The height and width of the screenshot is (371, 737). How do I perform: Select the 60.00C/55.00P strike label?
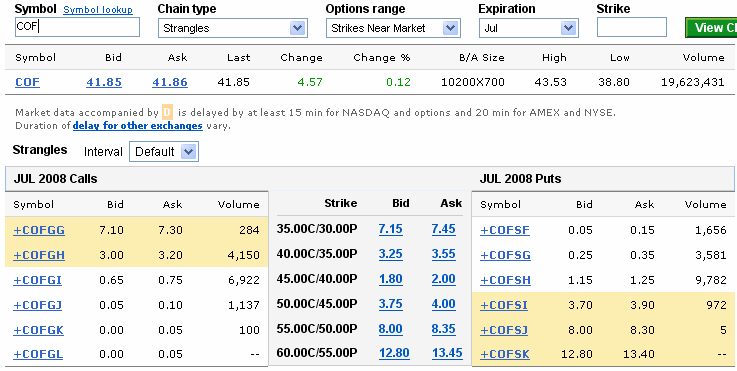tap(317, 353)
